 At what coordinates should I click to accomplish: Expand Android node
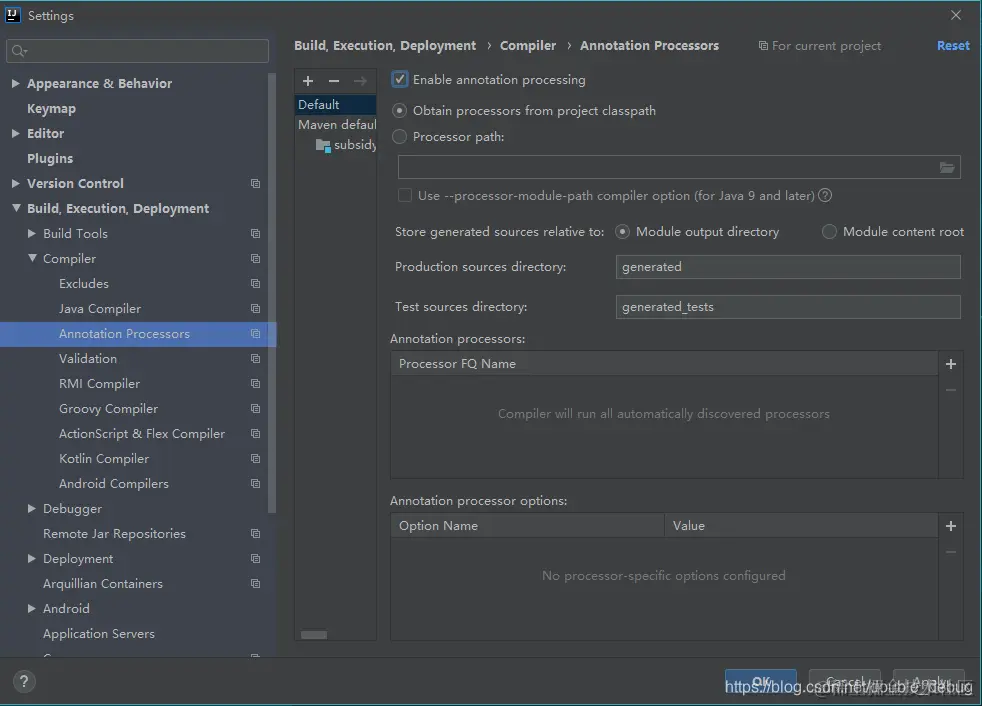pyautogui.click(x=32, y=609)
